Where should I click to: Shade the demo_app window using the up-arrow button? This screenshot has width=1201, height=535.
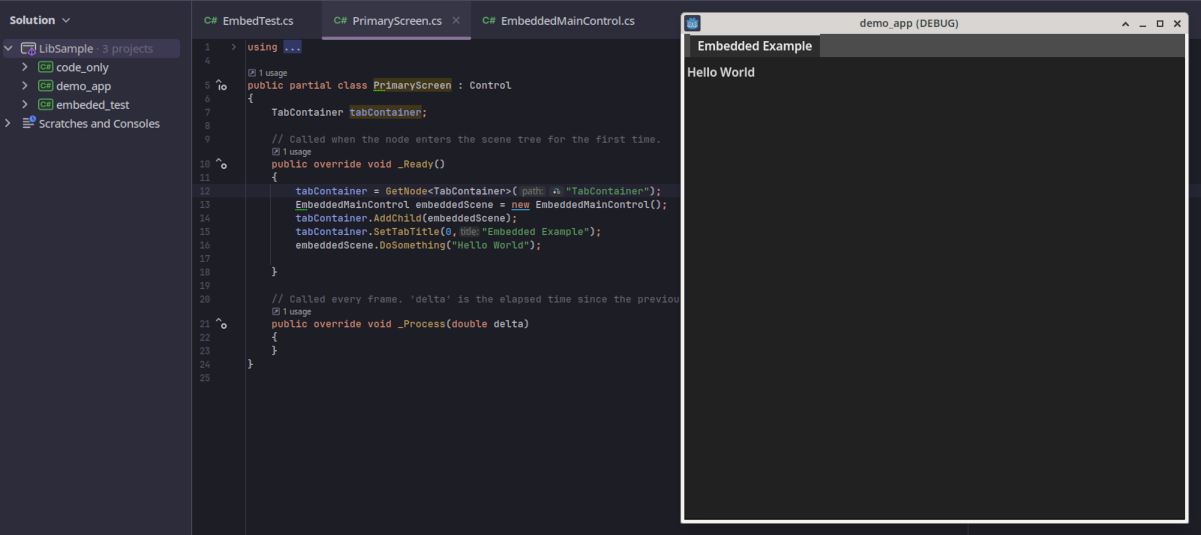point(1125,23)
